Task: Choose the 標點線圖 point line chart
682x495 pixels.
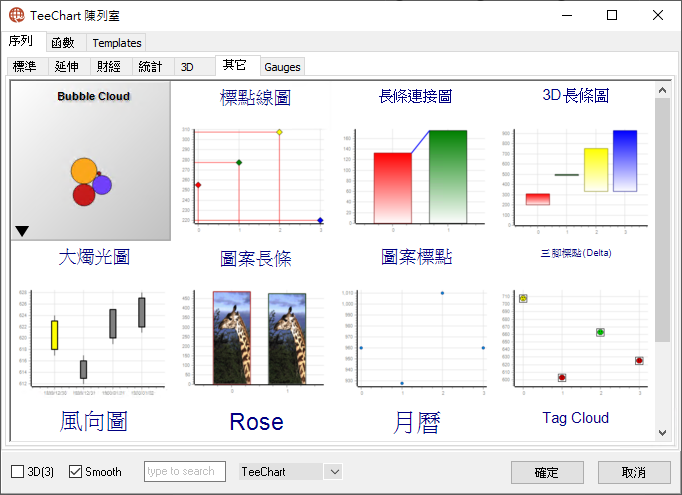Action: (x=255, y=161)
